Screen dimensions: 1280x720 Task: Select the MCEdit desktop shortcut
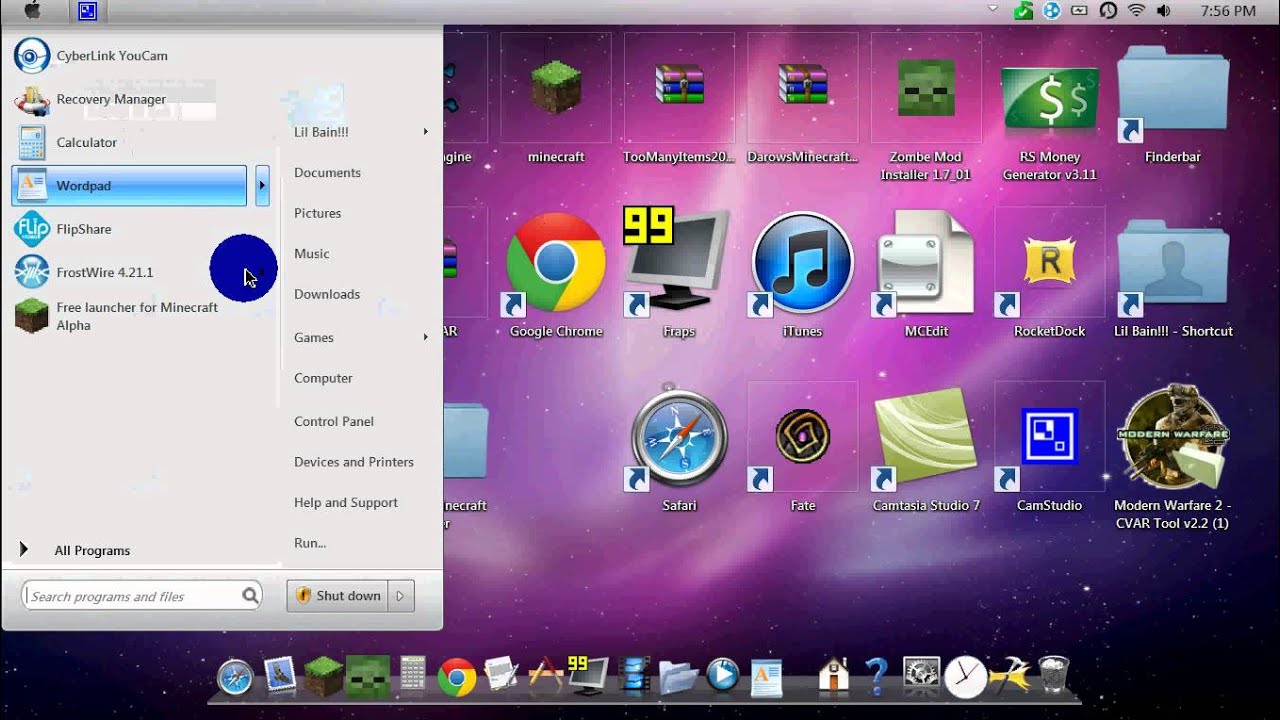coord(926,275)
